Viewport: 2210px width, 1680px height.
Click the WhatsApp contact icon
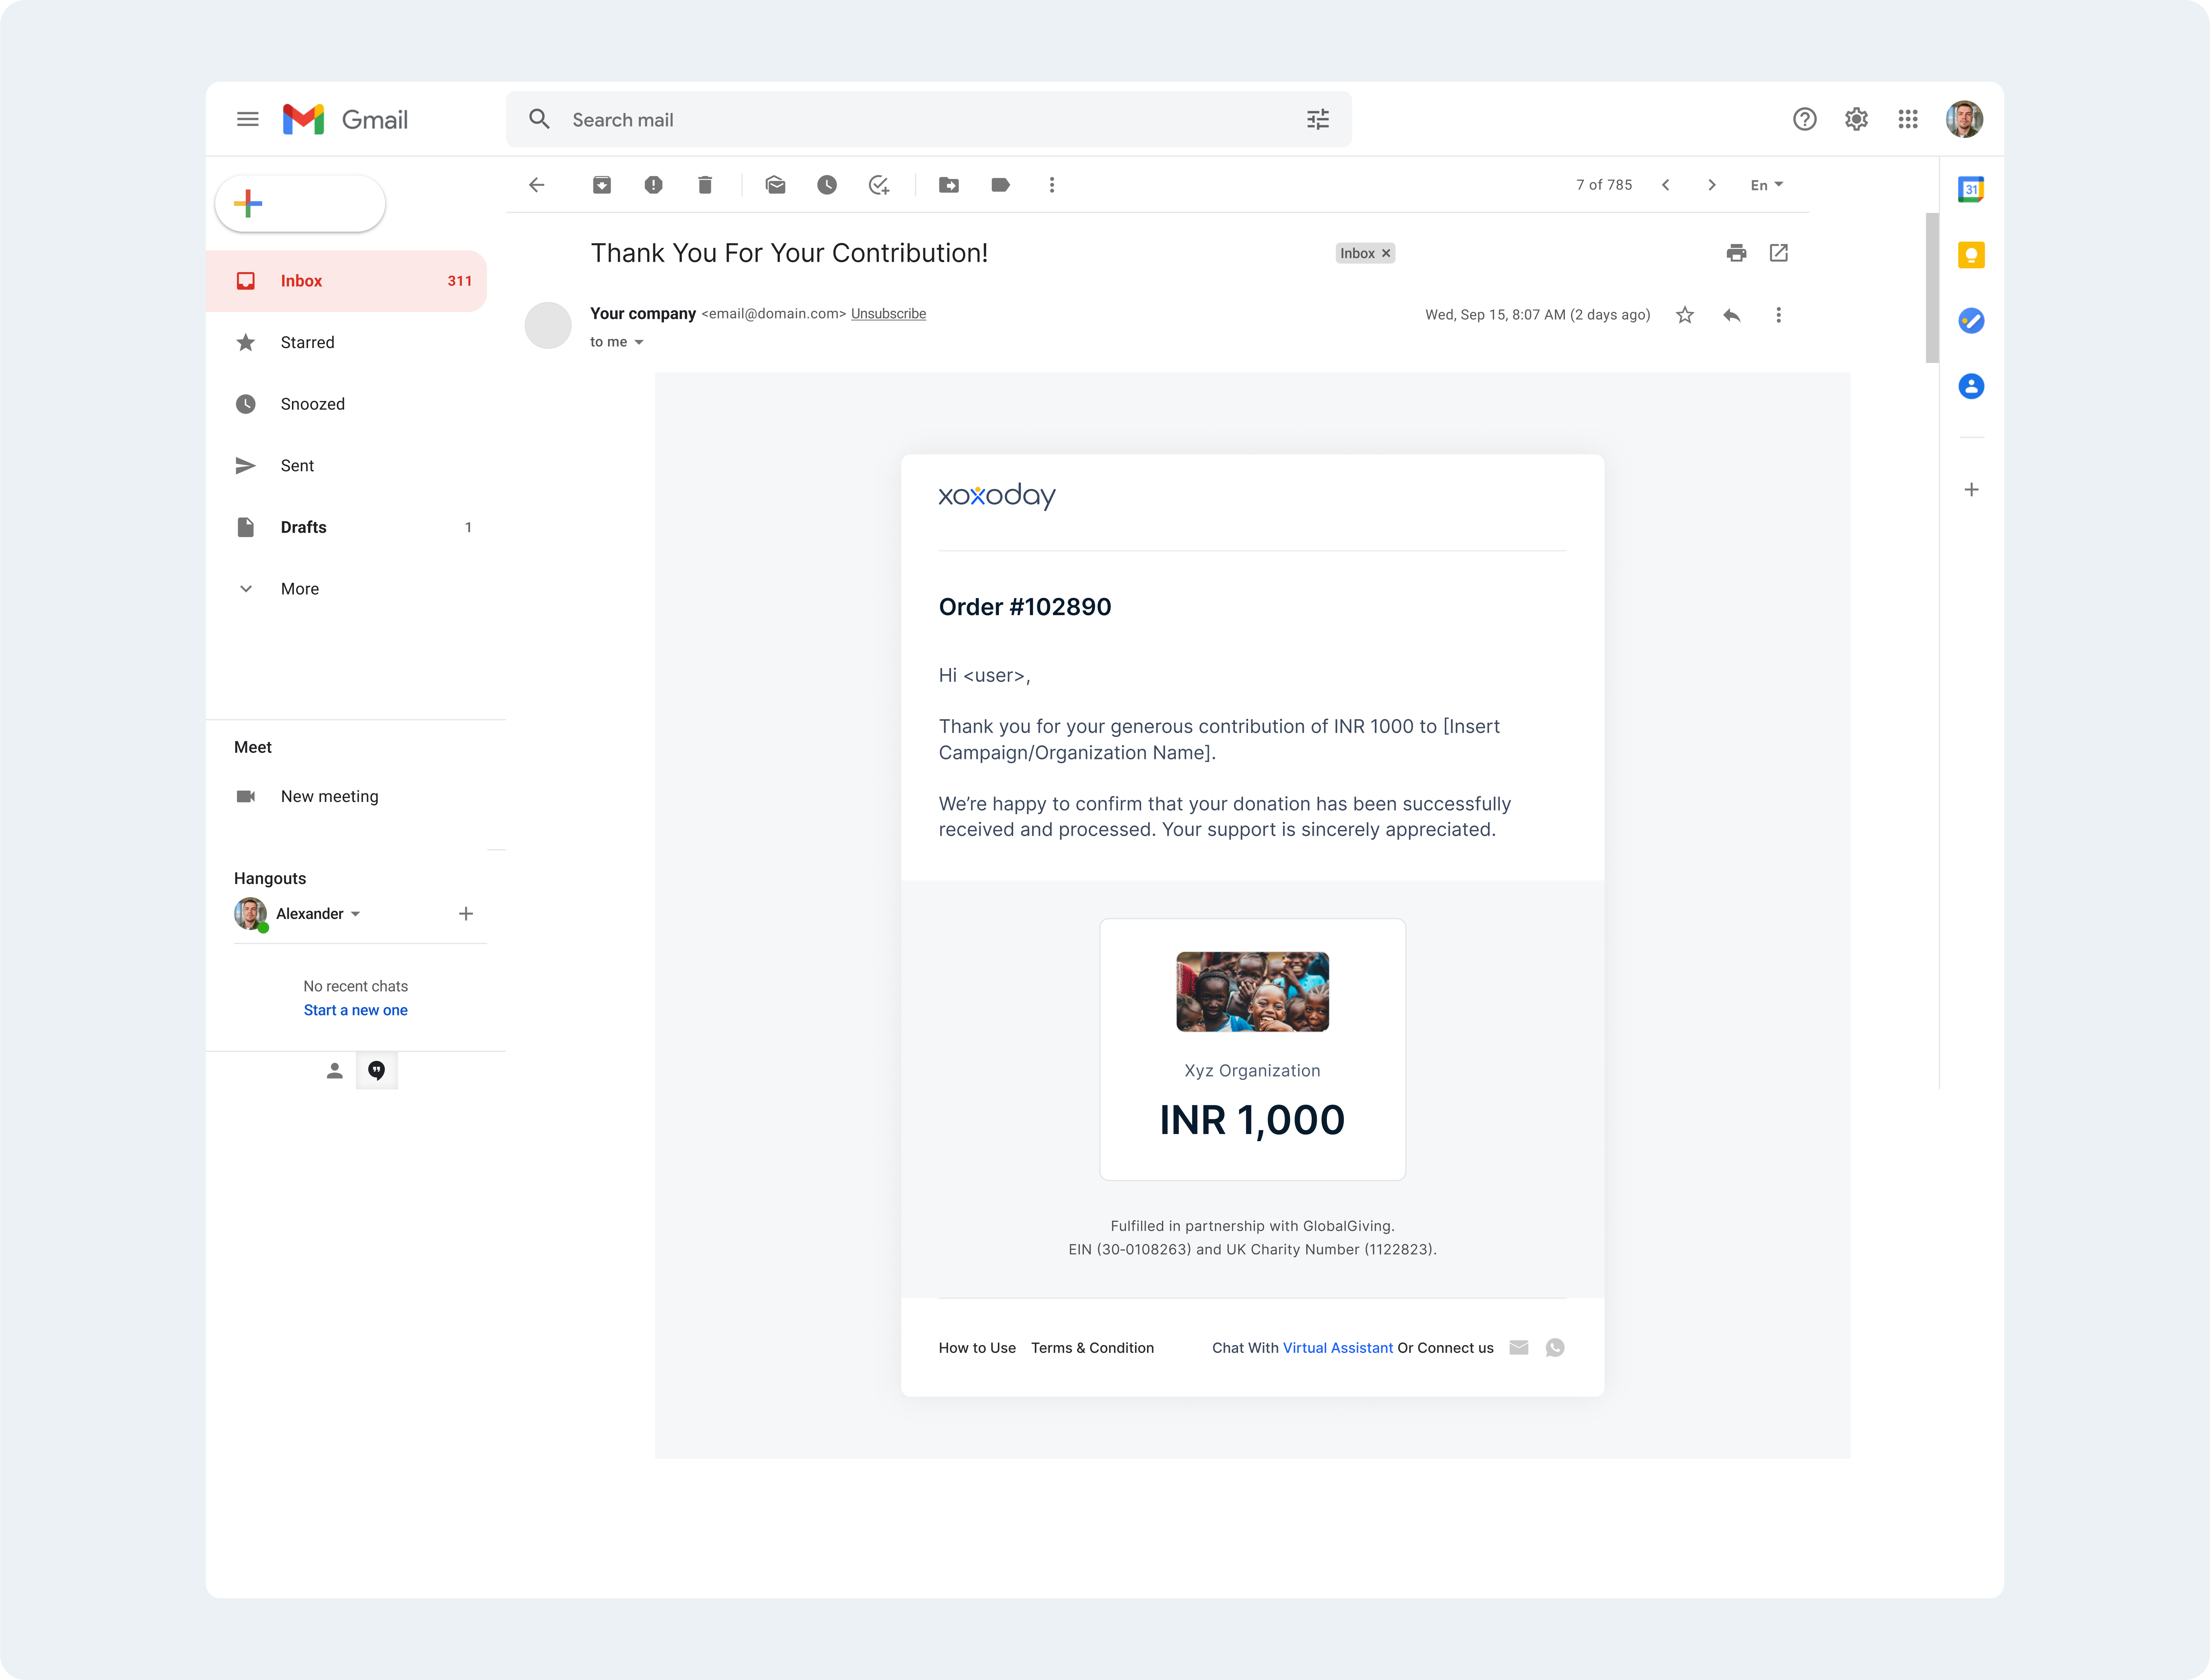tap(1555, 1348)
